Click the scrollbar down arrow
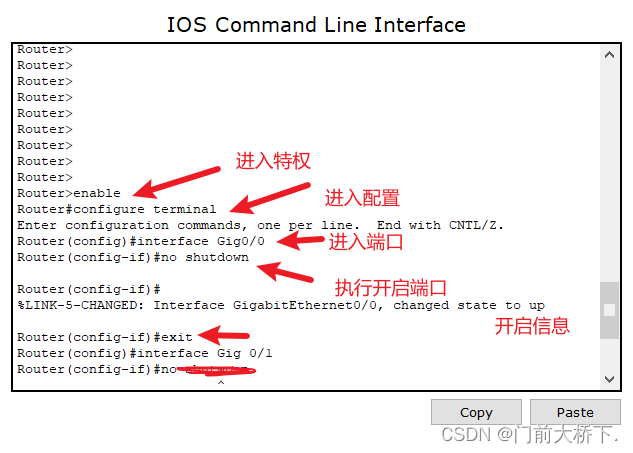Image resolution: width=633 pixels, height=453 pixels. pyautogui.click(x=609, y=379)
